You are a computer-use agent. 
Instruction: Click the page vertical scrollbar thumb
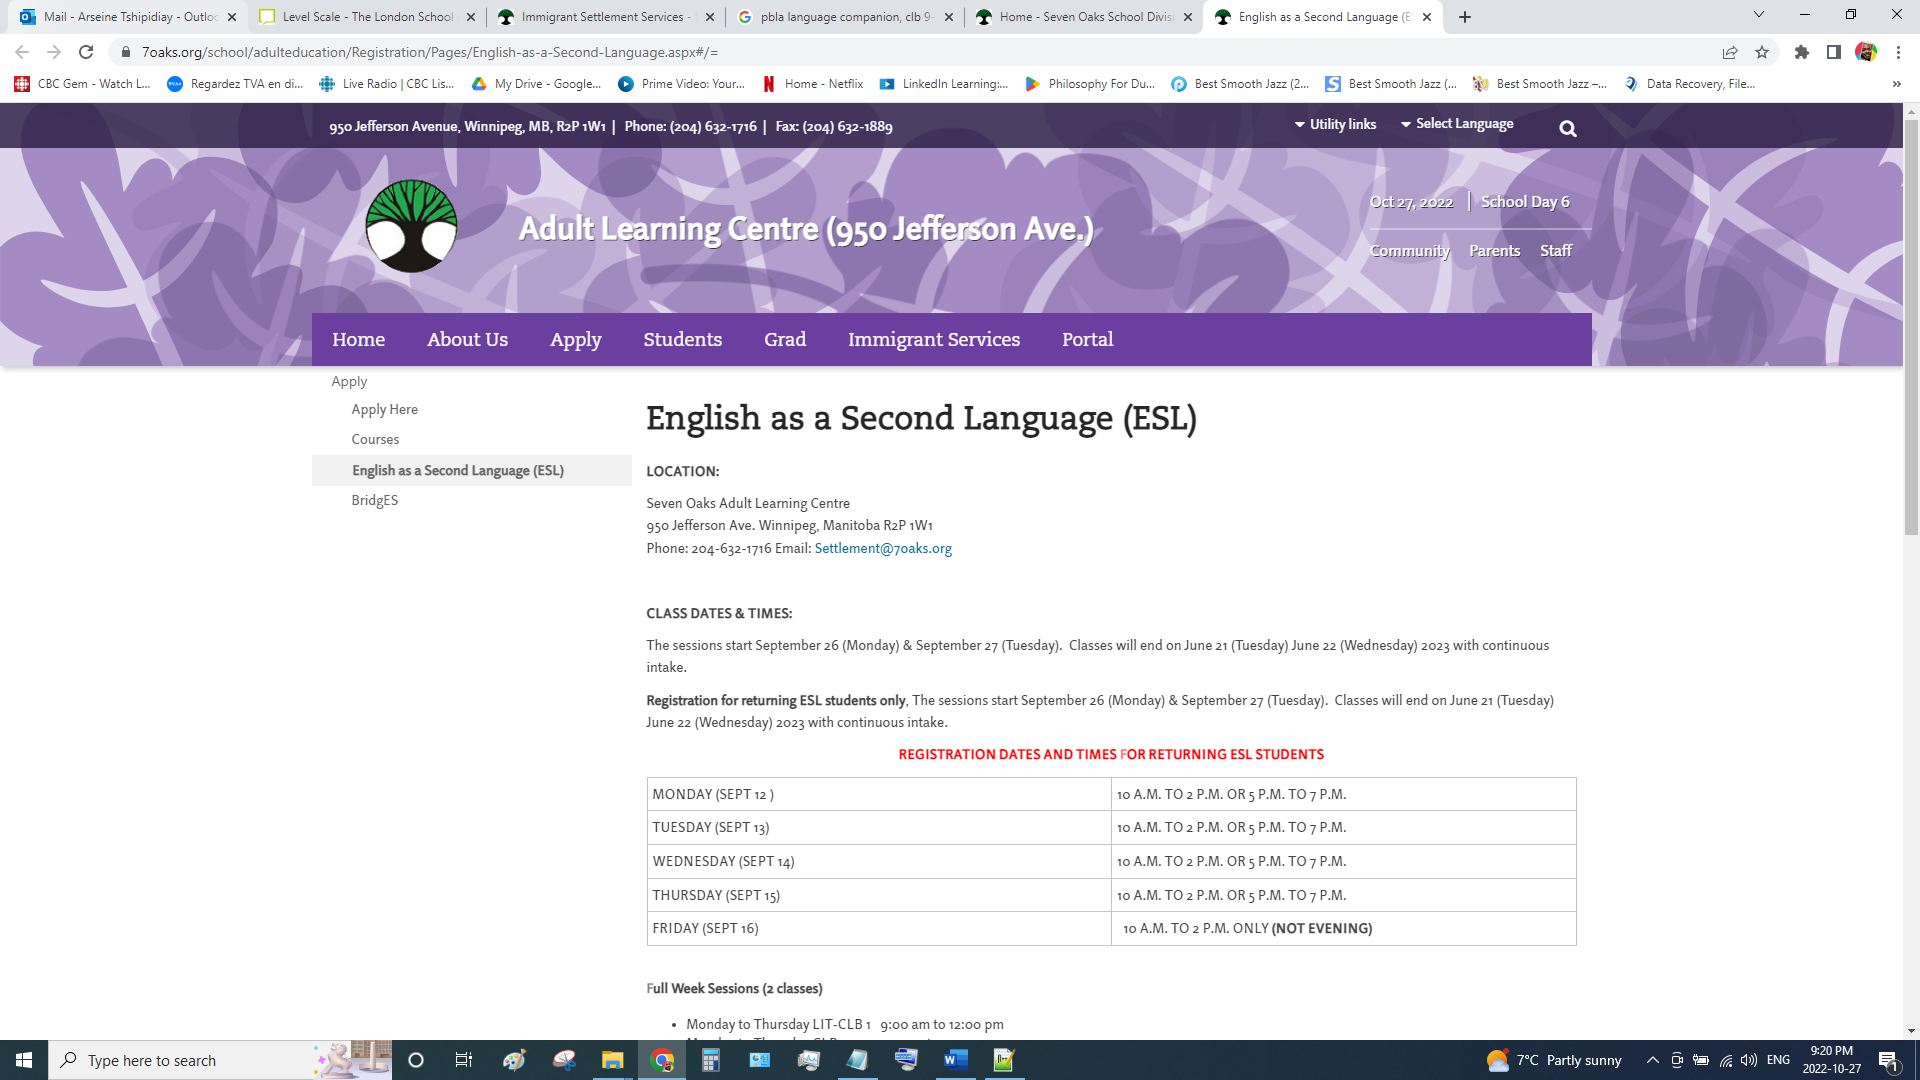(x=1910, y=330)
